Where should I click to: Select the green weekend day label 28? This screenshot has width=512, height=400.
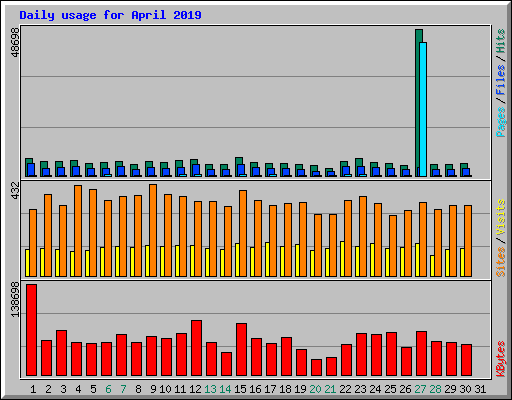[x=435, y=389]
